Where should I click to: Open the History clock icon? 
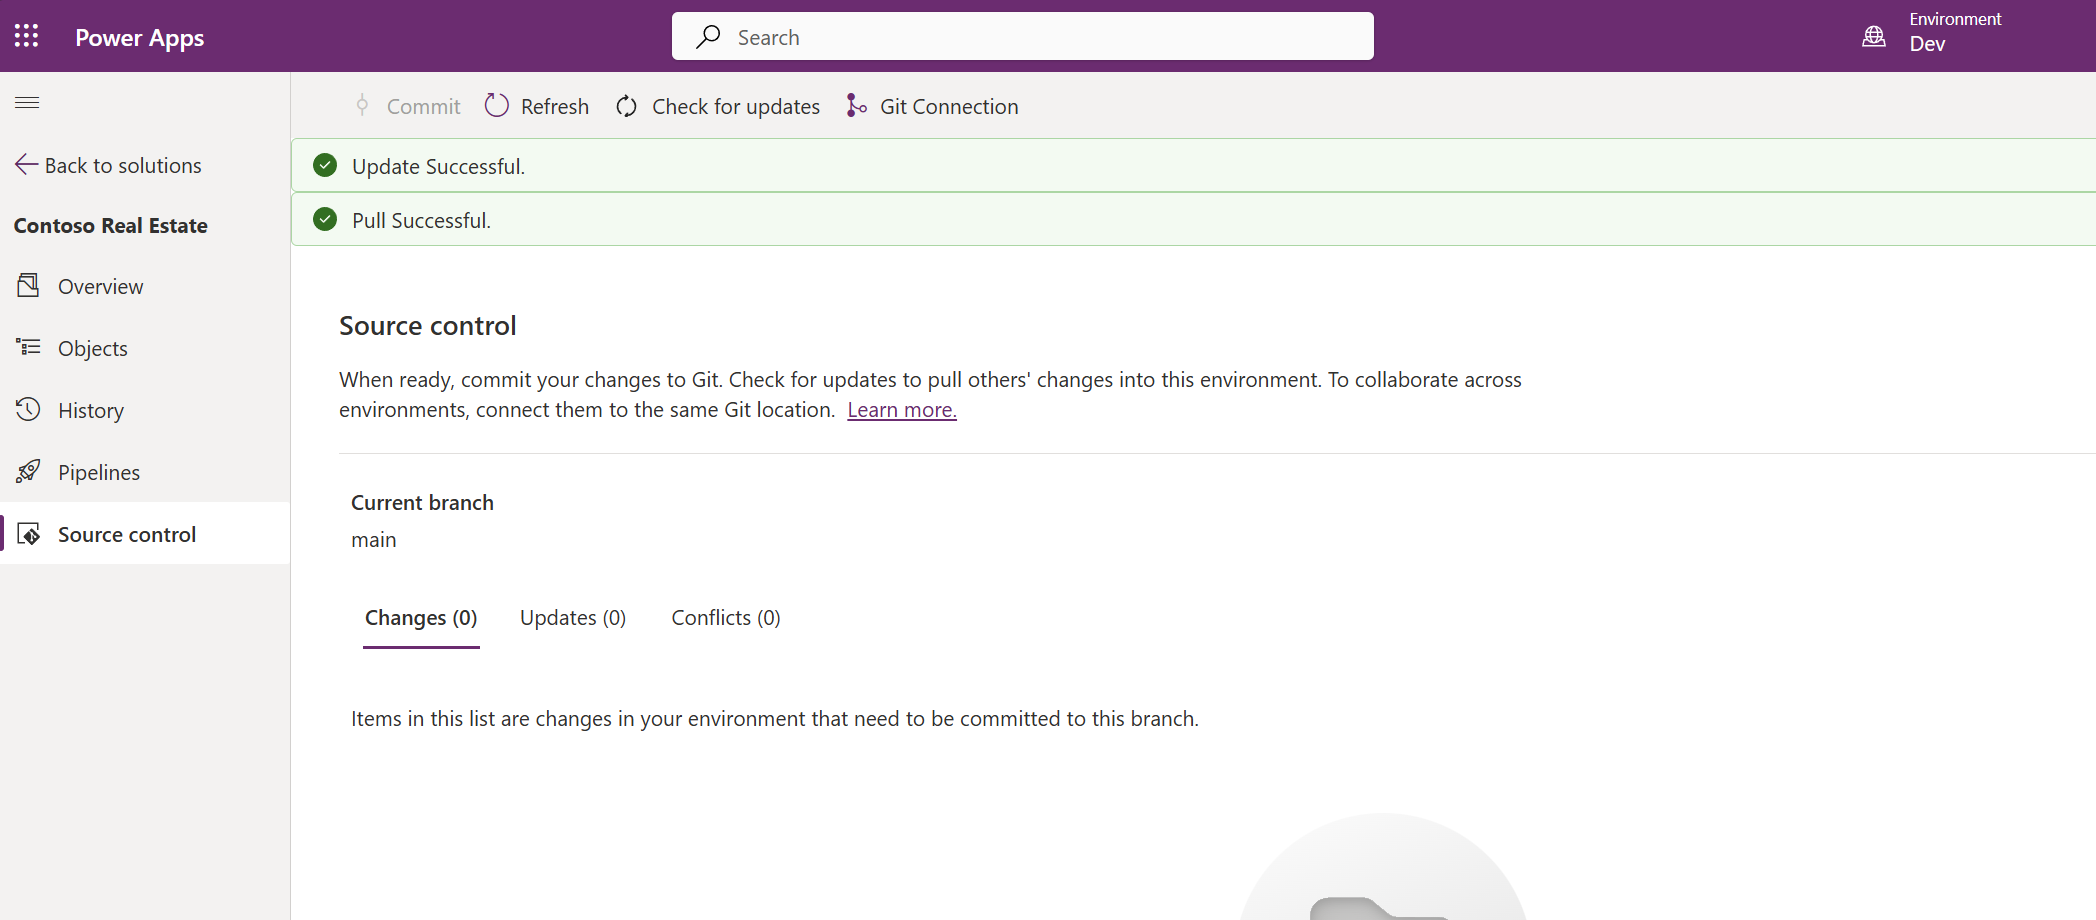28,410
